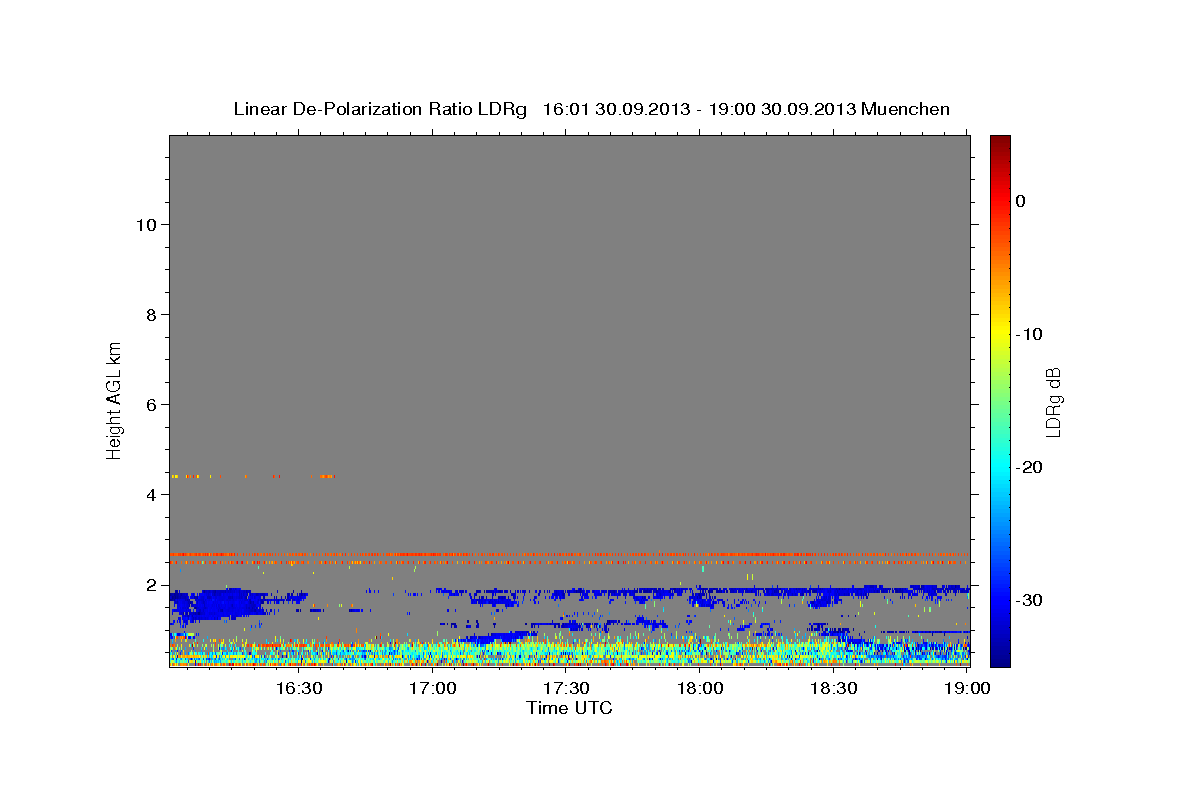The width and height of the screenshot is (1200, 800).
Task: Click the height tick label 2
Action: coord(149,584)
